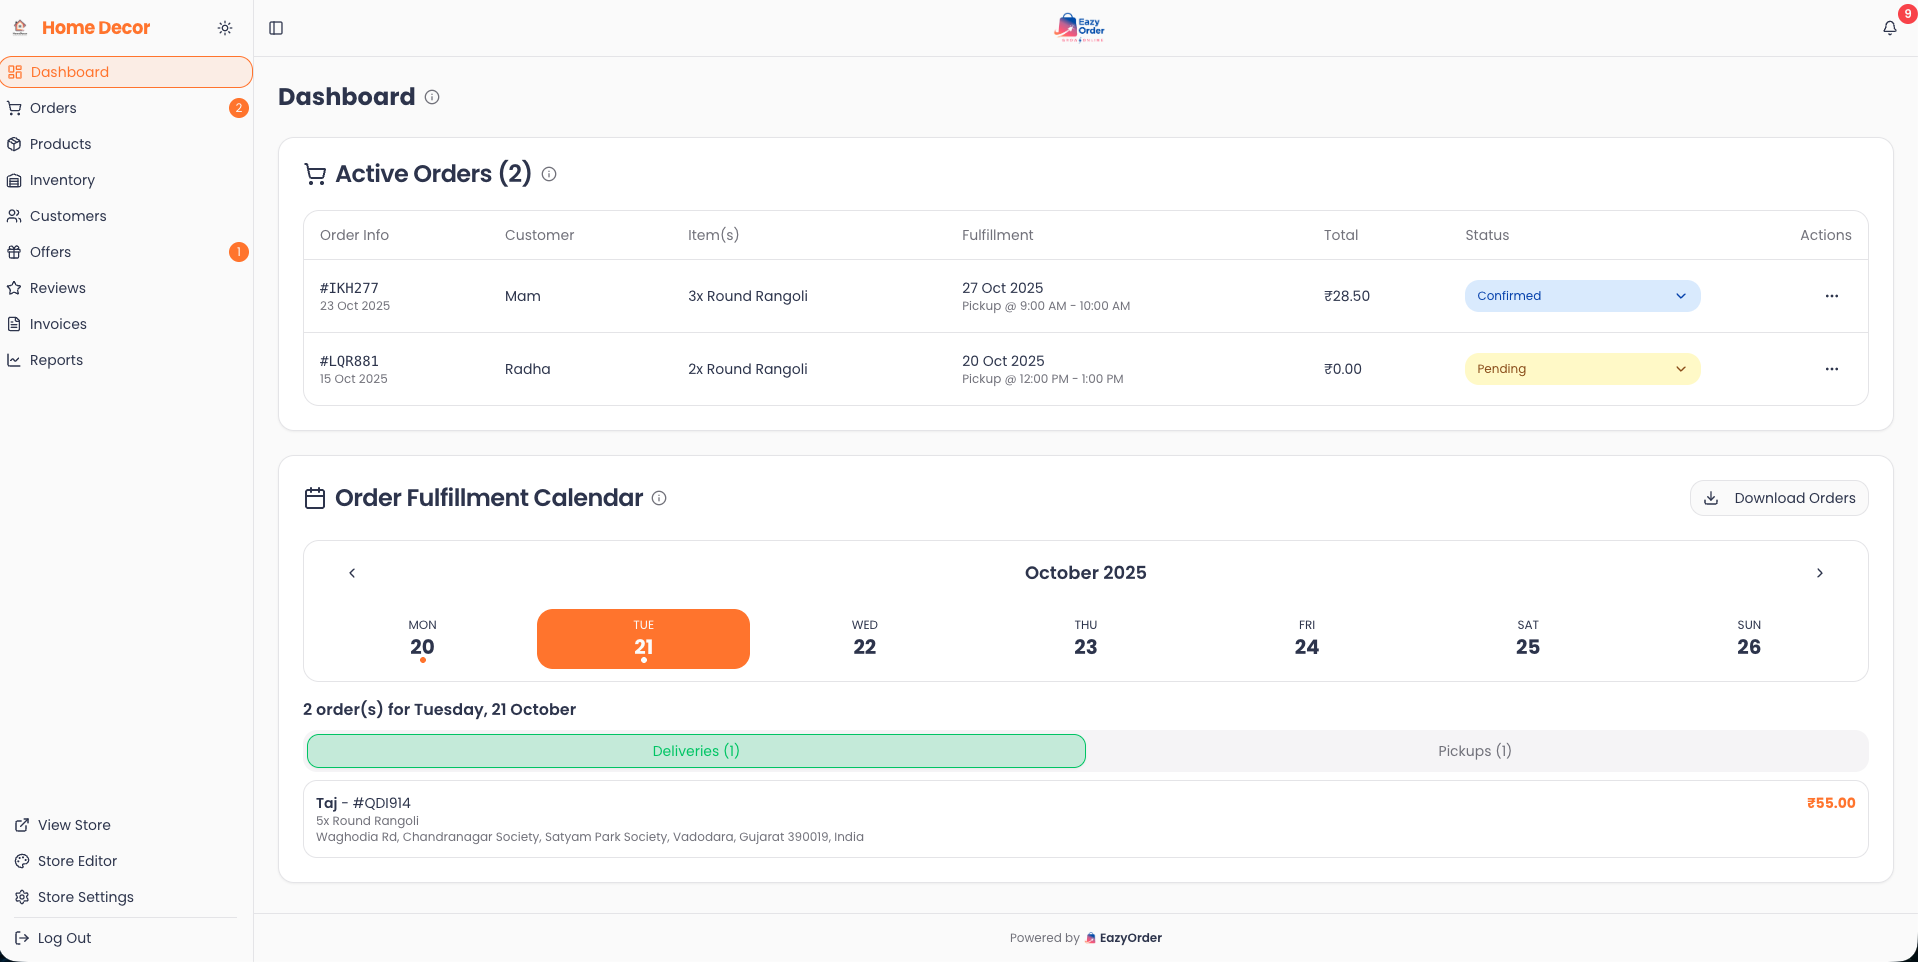Collapse the sidebar using panel icon
1918x962 pixels.
pos(276,28)
